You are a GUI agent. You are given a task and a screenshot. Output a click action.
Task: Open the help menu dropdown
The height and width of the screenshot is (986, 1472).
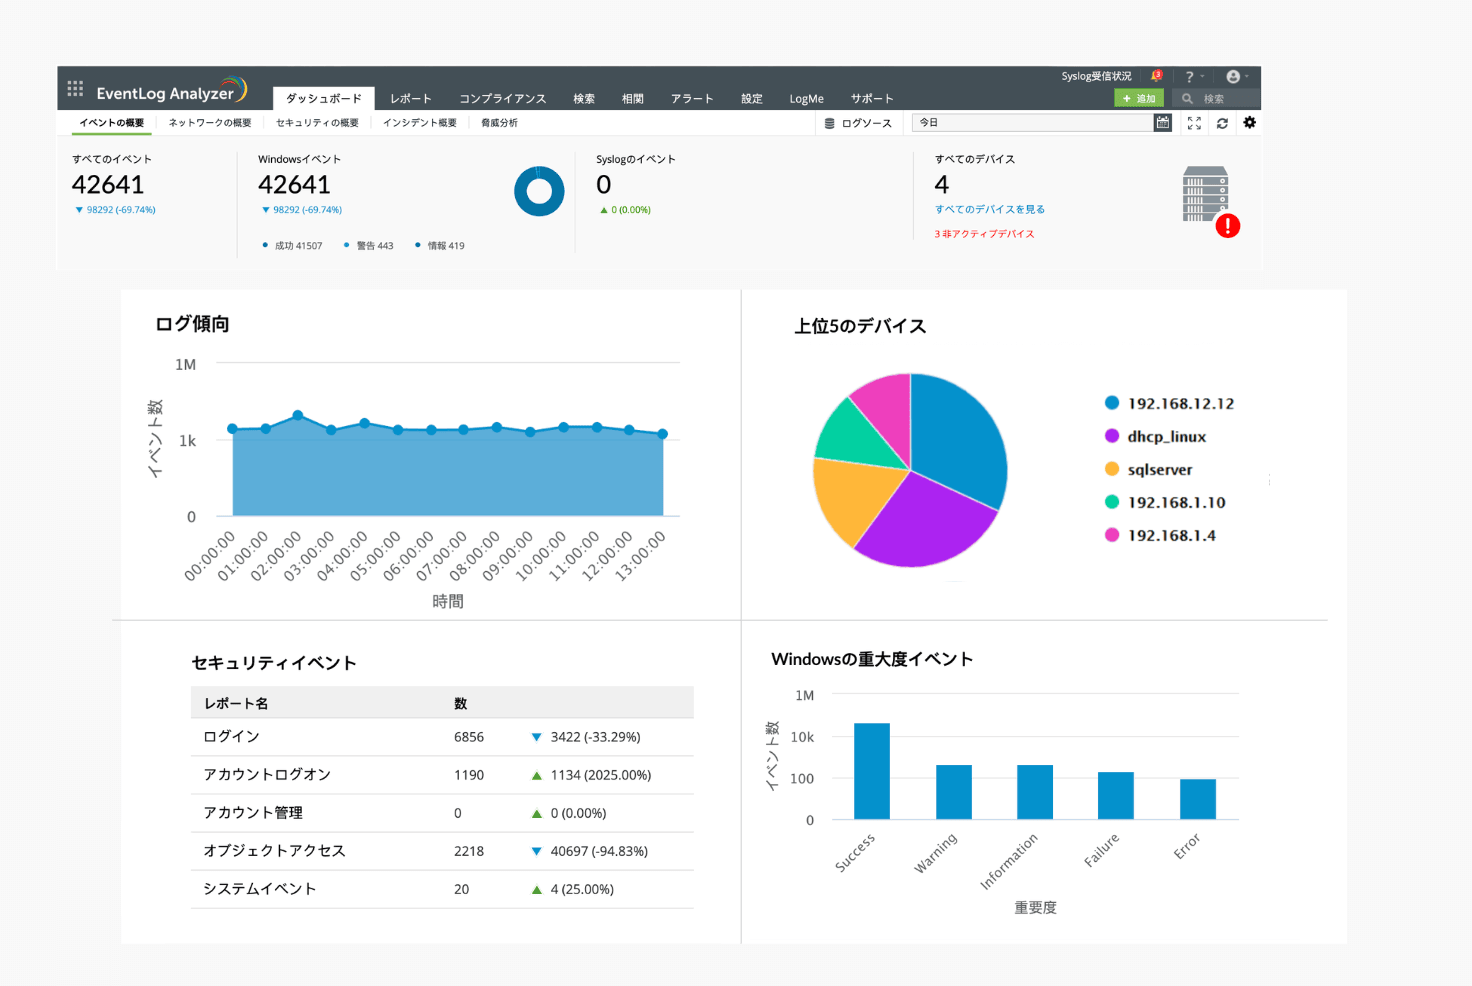[1192, 76]
